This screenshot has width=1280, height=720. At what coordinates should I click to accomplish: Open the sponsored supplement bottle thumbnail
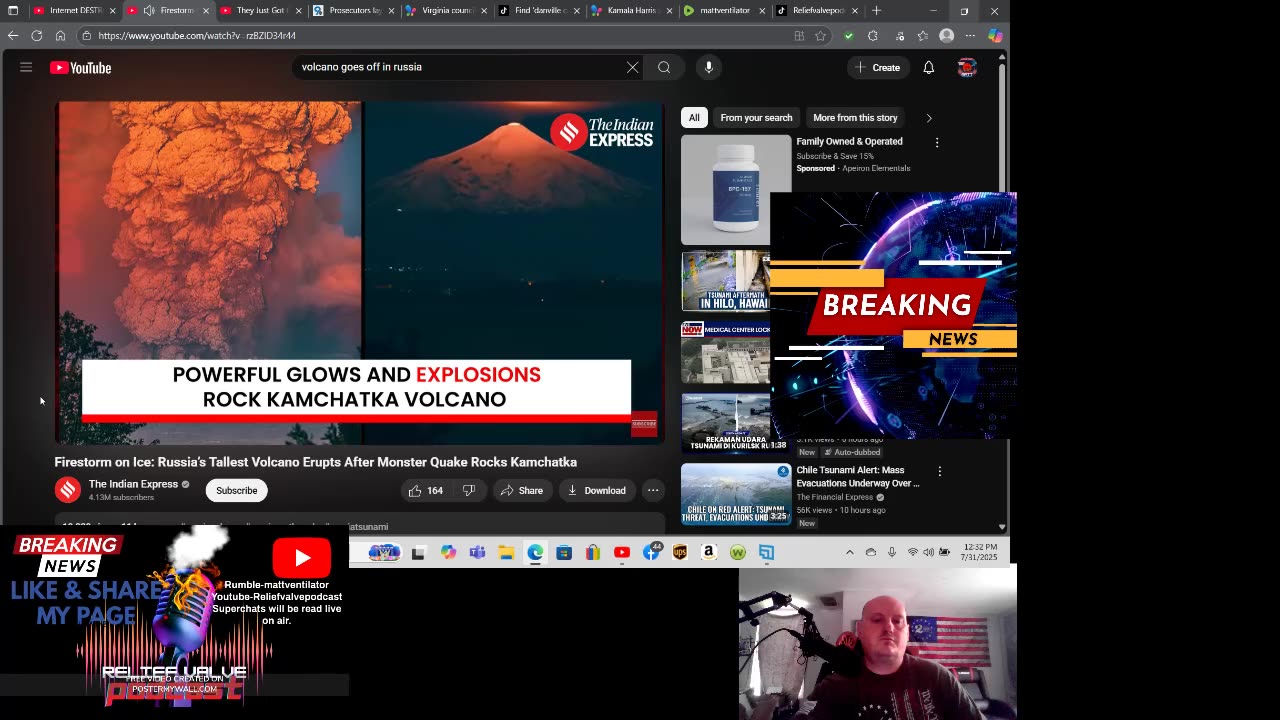point(736,189)
